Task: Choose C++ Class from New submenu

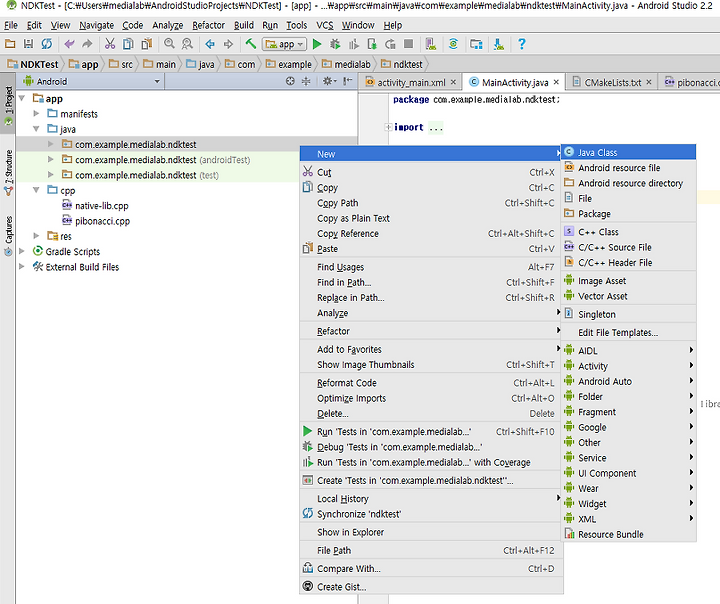Action: coord(628,232)
